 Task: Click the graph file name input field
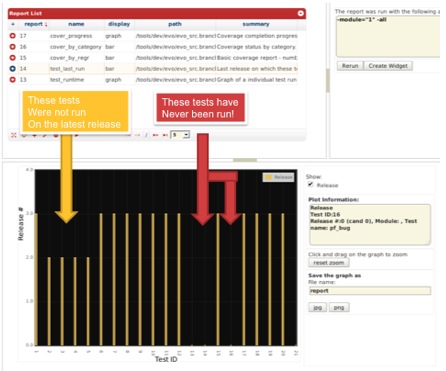tap(370, 291)
